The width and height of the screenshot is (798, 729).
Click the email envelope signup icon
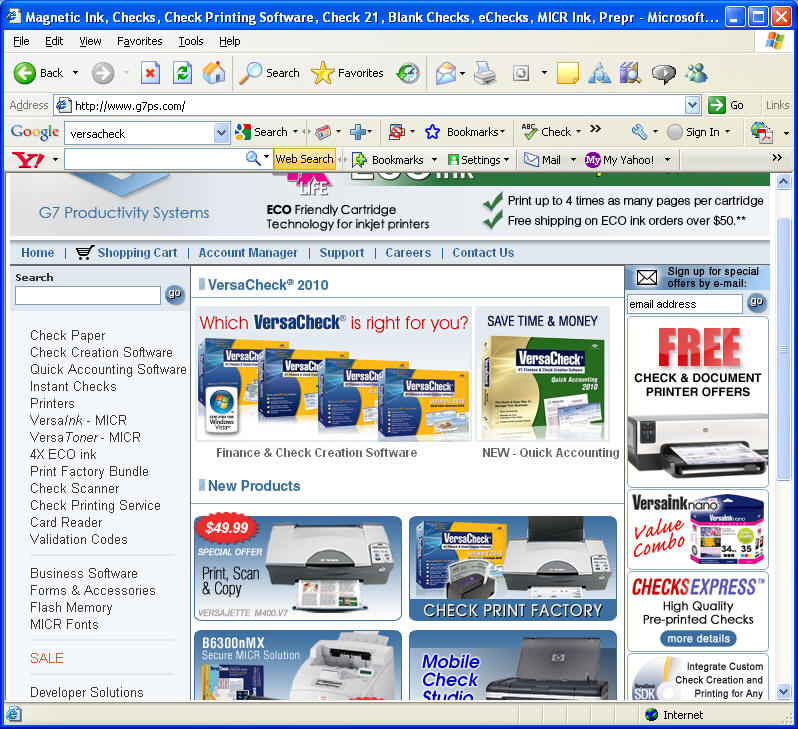tap(647, 277)
